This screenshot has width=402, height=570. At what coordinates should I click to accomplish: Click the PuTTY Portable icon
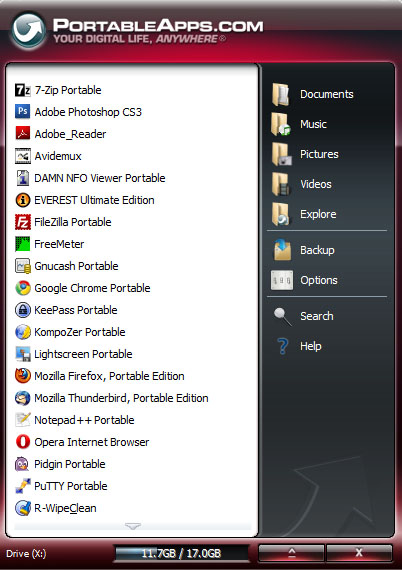click(x=23, y=486)
